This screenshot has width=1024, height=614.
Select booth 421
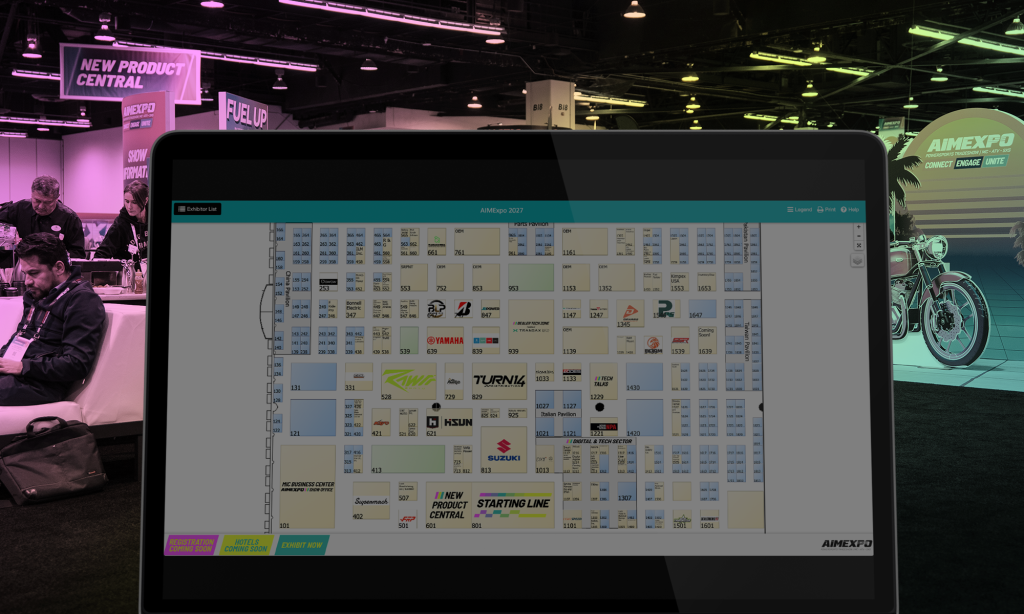coord(381,423)
